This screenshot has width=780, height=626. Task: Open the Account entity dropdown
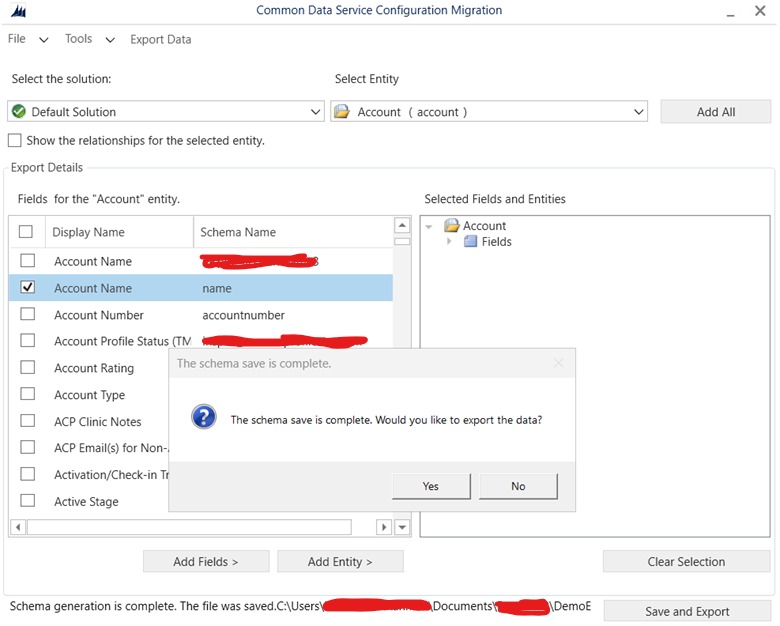coord(639,112)
